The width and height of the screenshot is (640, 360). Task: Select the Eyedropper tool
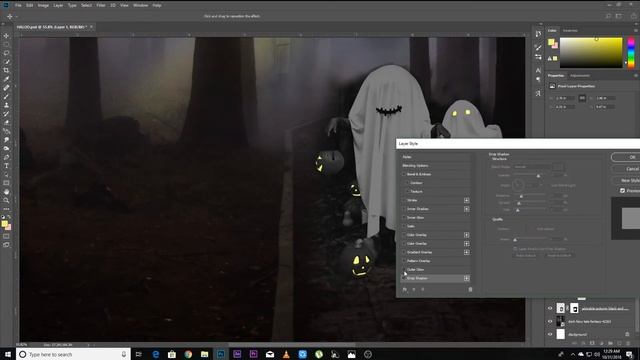tap(6, 79)
